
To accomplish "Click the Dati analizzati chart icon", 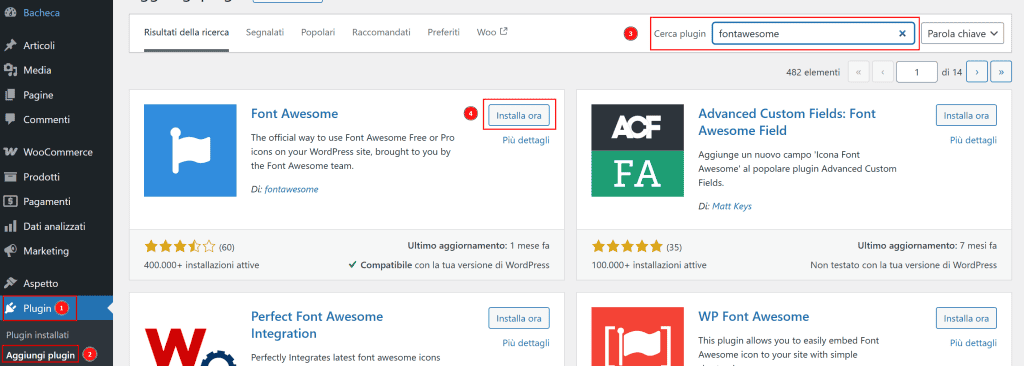I will click(x=10, y=227).
